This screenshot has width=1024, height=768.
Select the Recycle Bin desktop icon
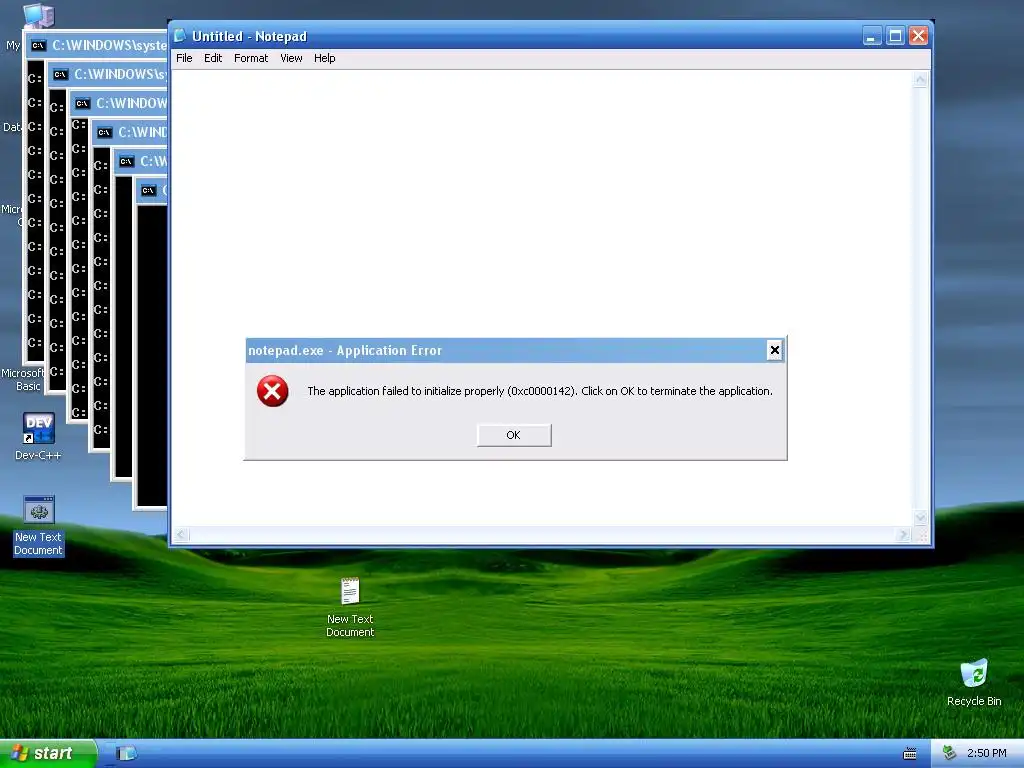(974, 682)
